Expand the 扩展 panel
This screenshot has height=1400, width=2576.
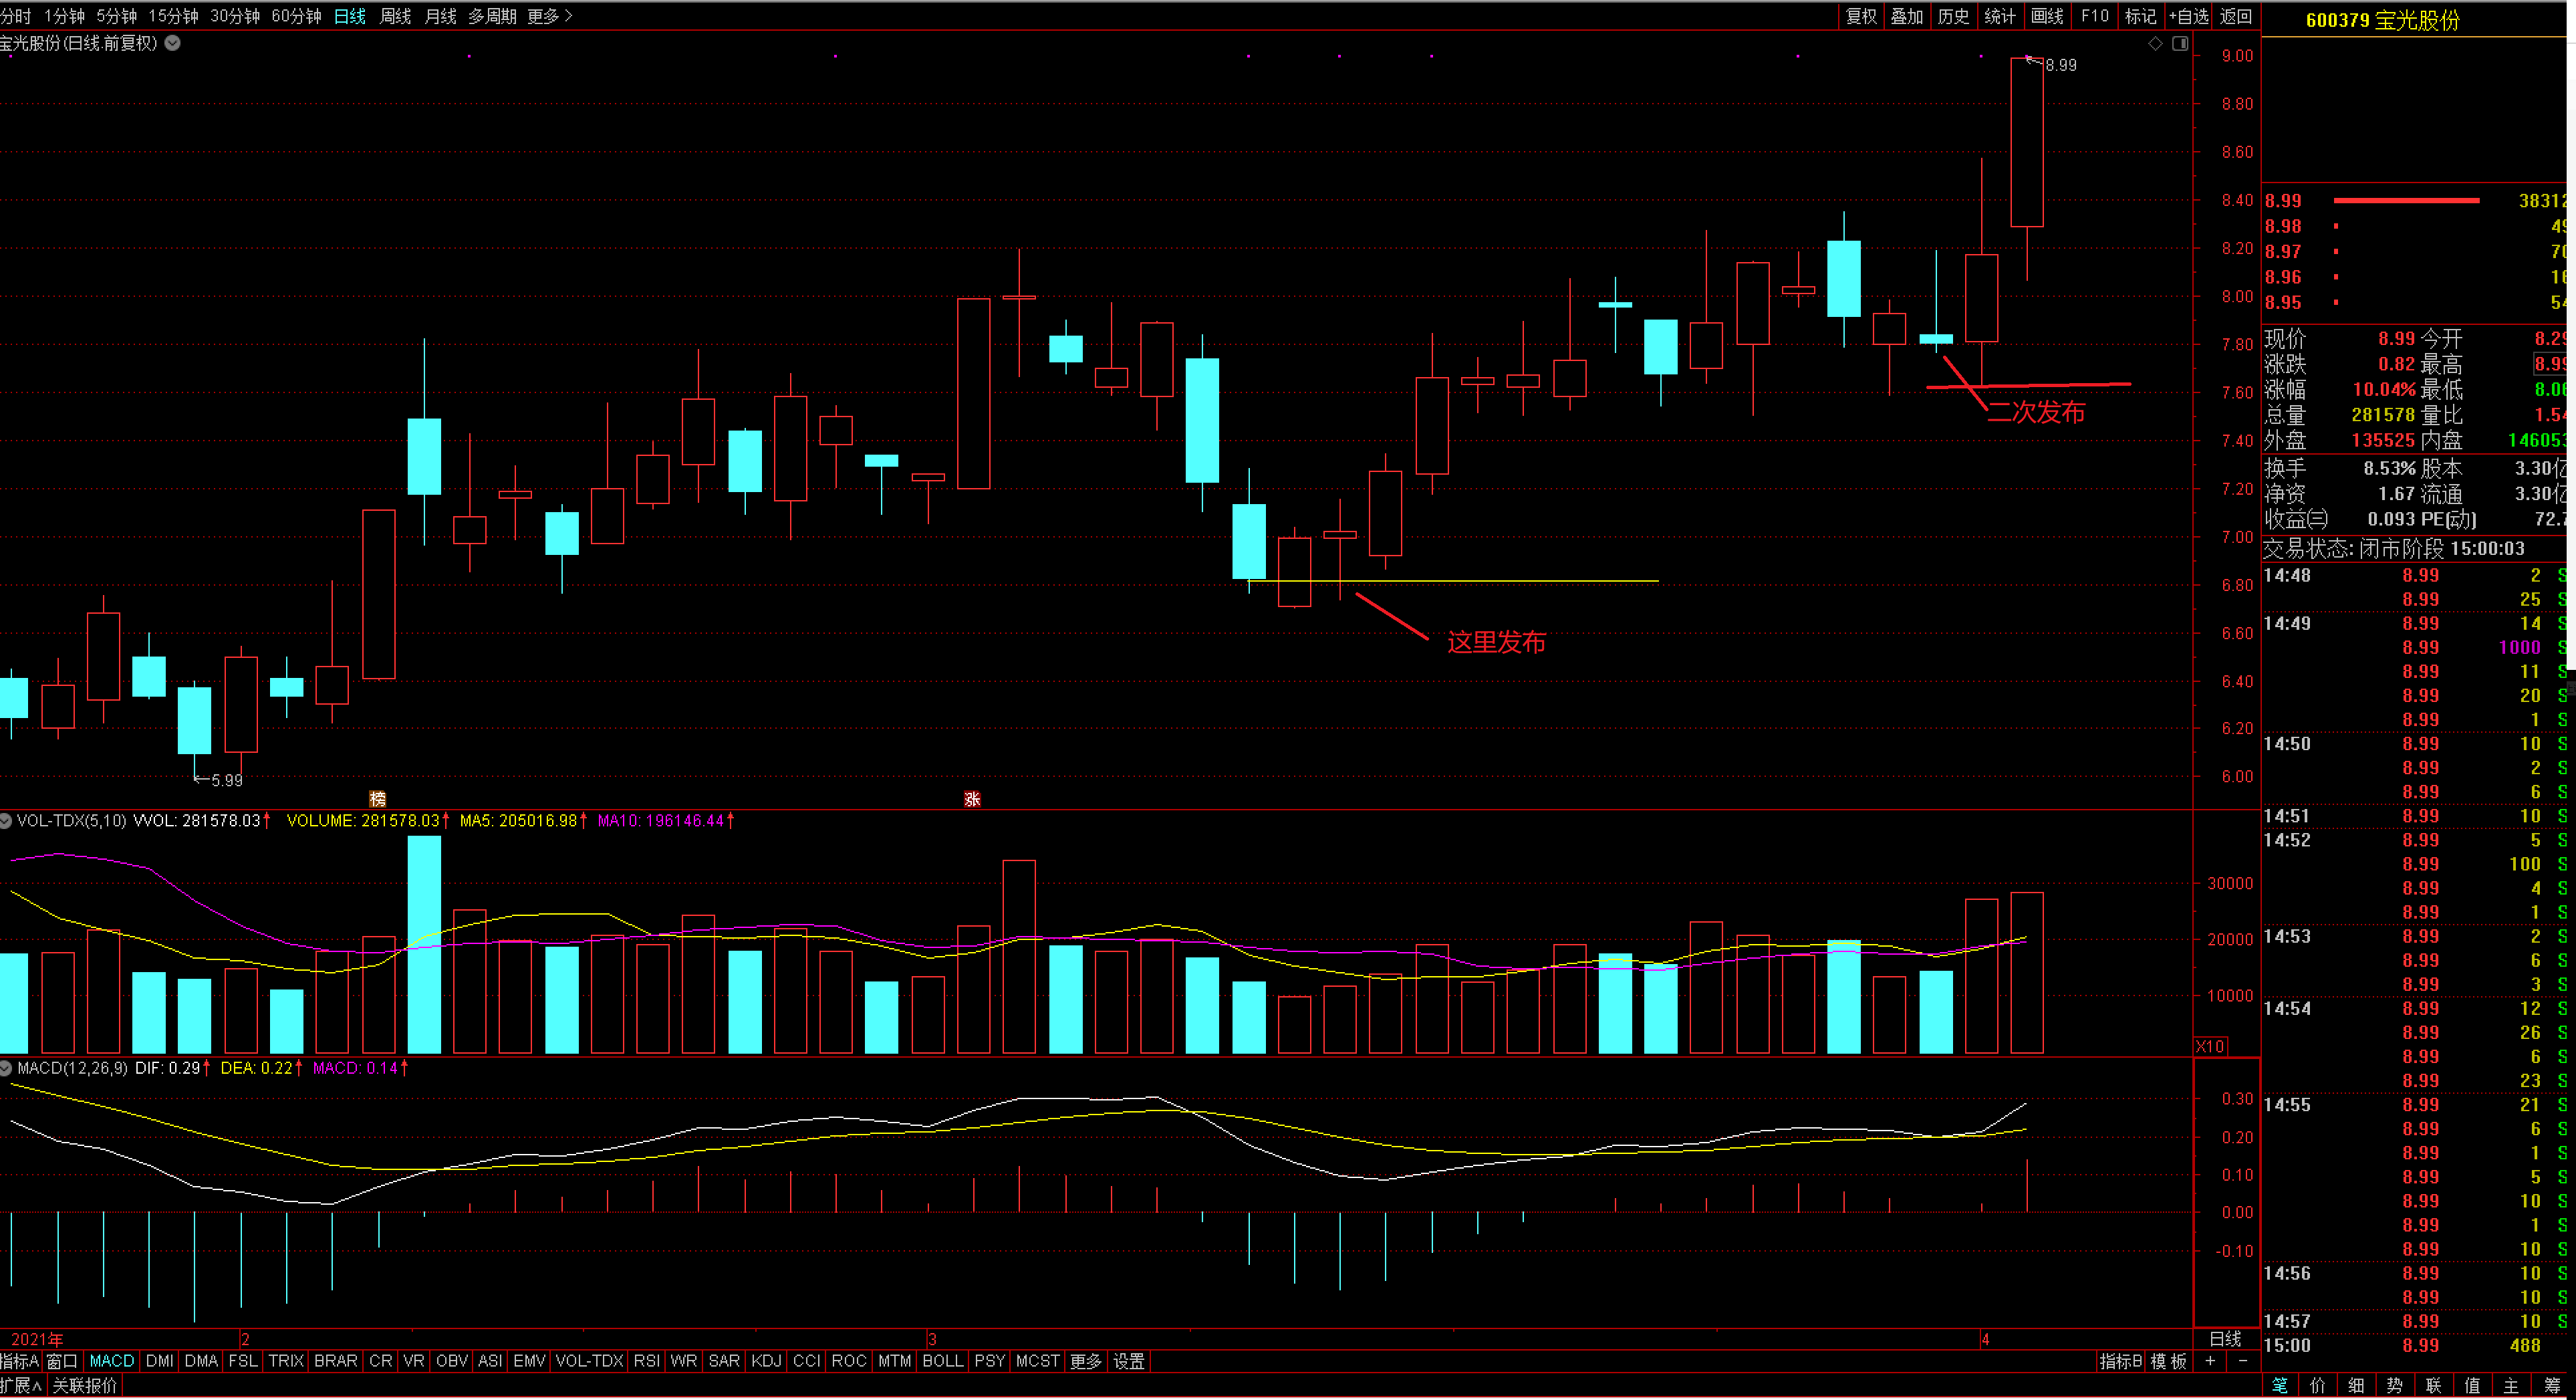click(x=21, y=1387)
